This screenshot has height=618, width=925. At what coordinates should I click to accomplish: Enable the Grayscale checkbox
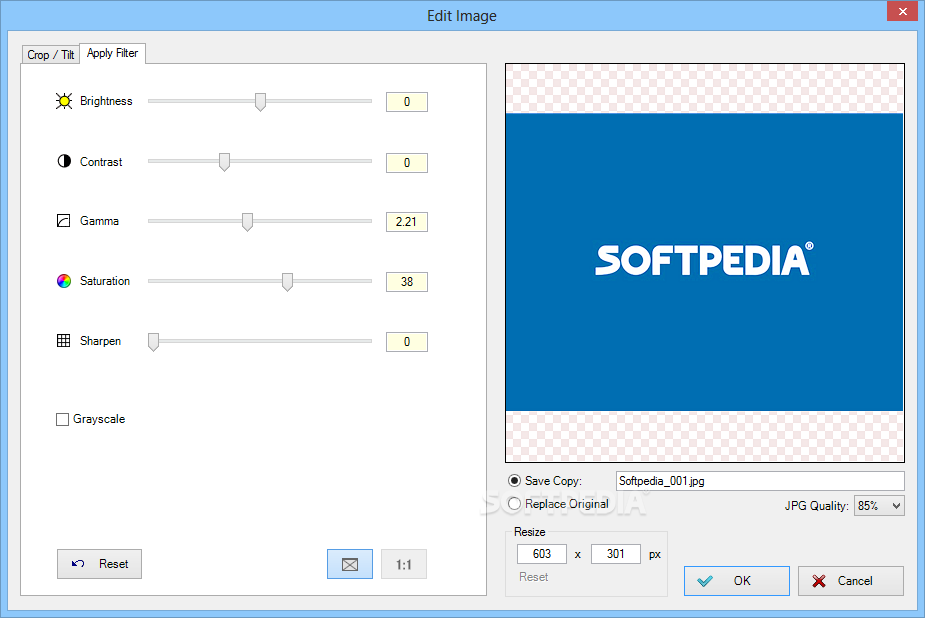pyautogui.click(x=63, y=419)
